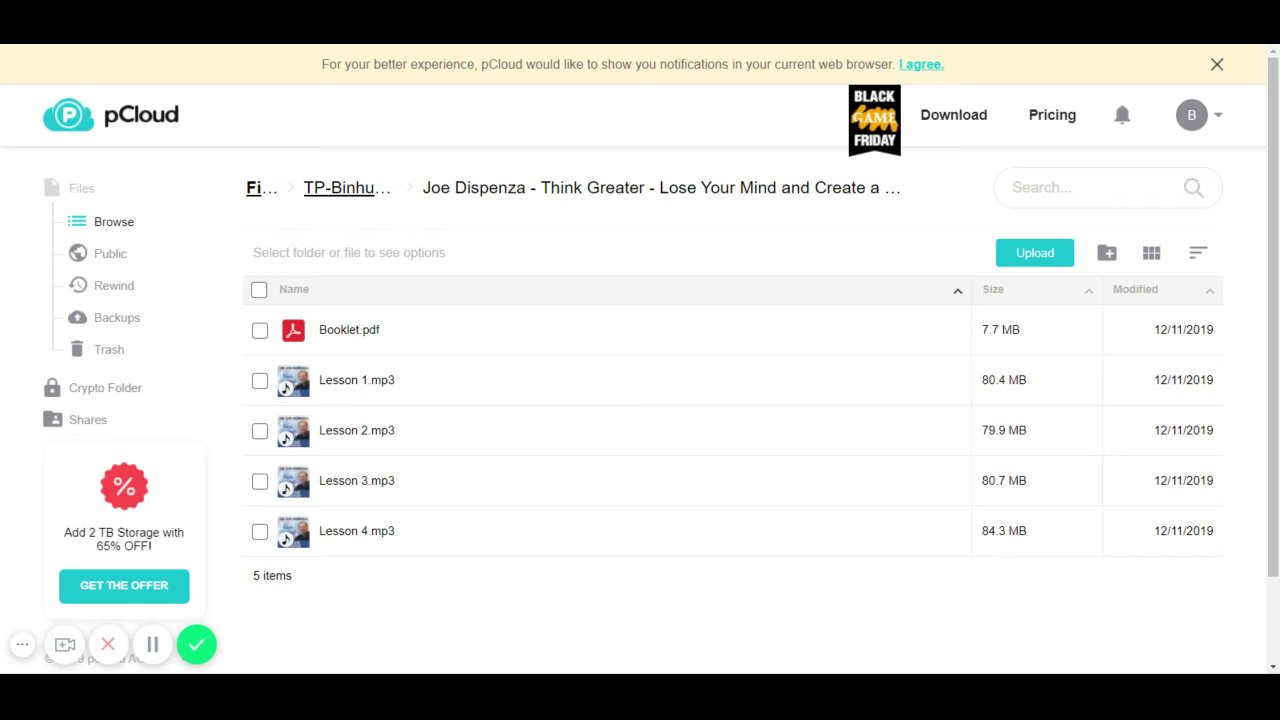Click the 84.3 MB size cell
The image size is (1280, 720).
point(1004,531)
